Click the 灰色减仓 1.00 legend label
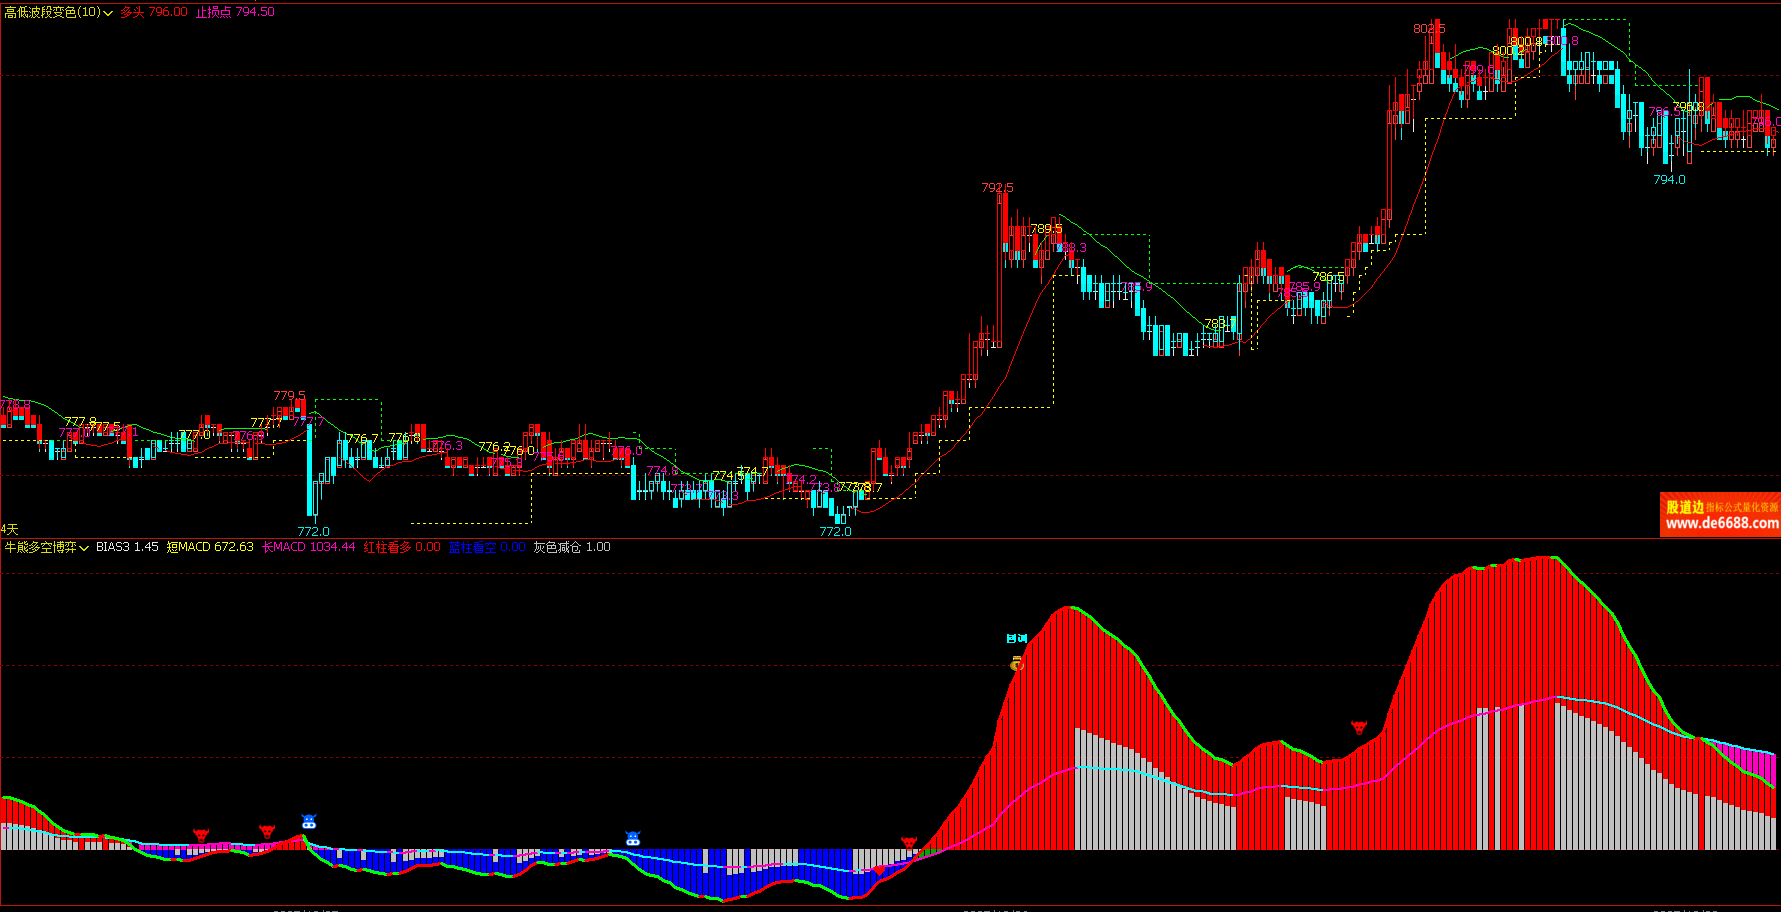 point(572,547)
